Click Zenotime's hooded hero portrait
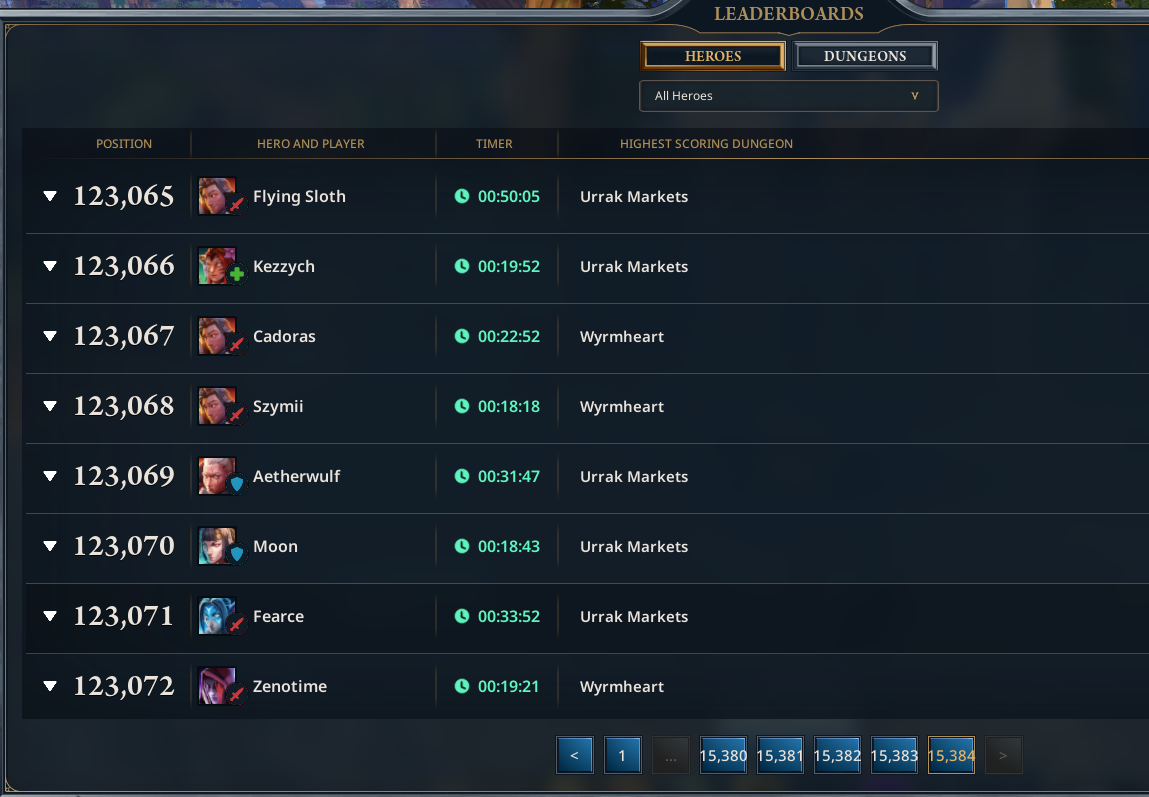 (x=218, y=686)
